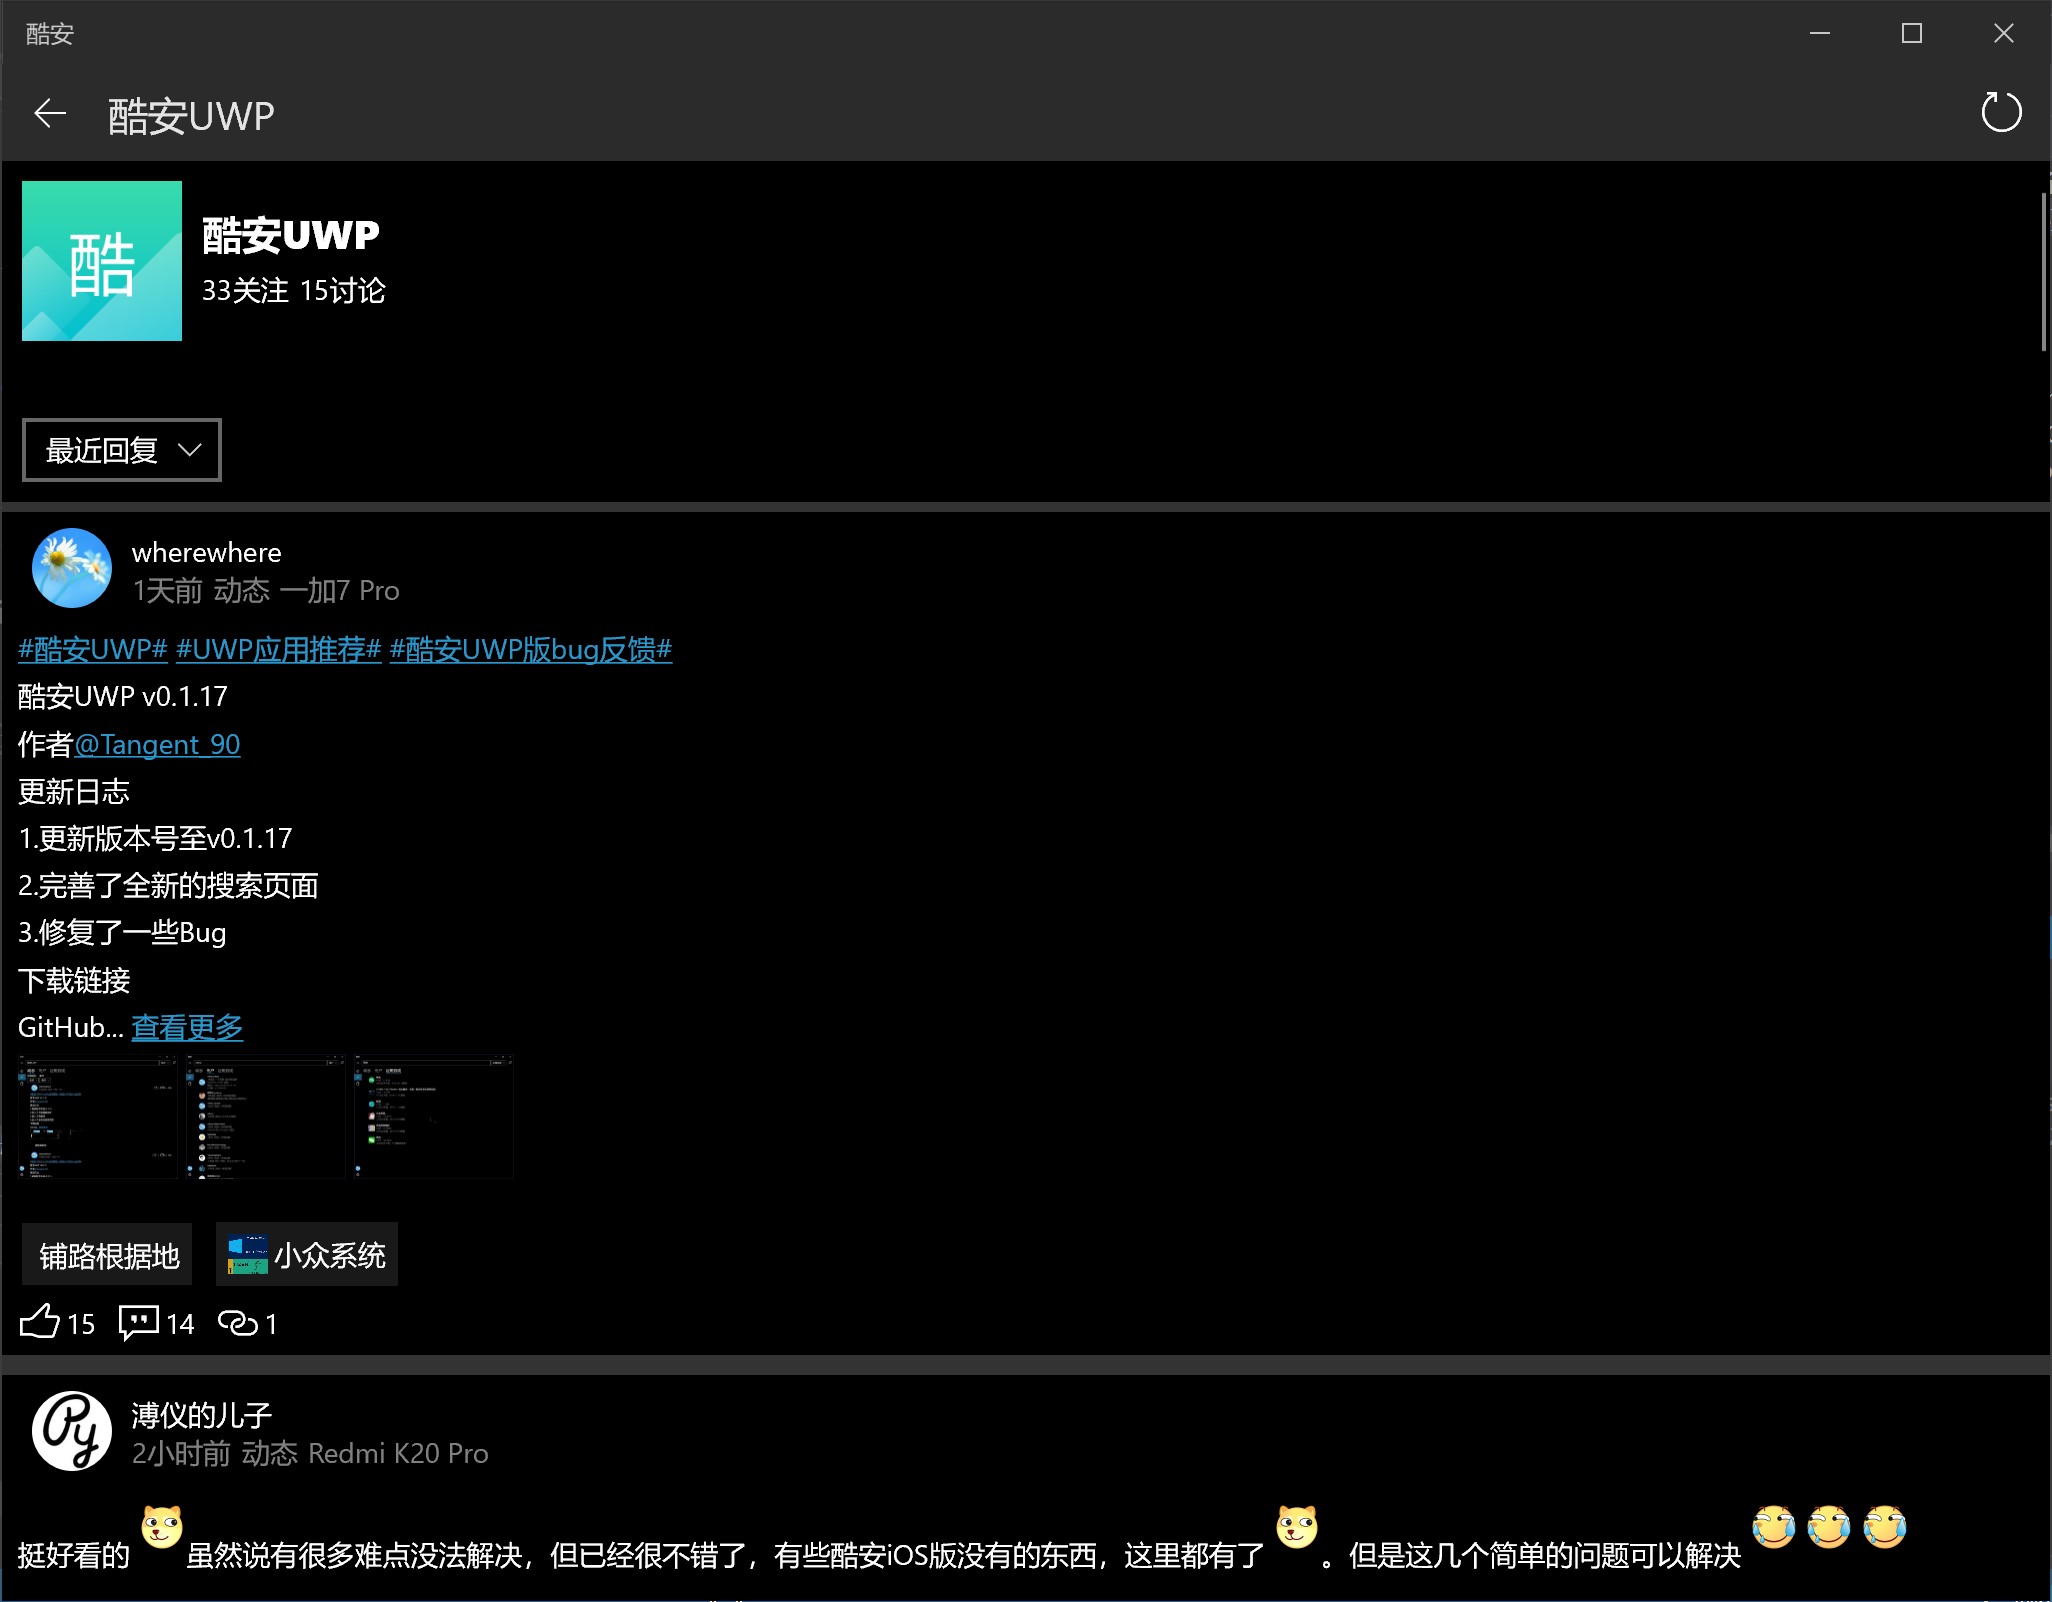Open comments using the speech bubble icon
Image resolution: width=2052 pixels, height=1602 pixels.
point(139,1322)
